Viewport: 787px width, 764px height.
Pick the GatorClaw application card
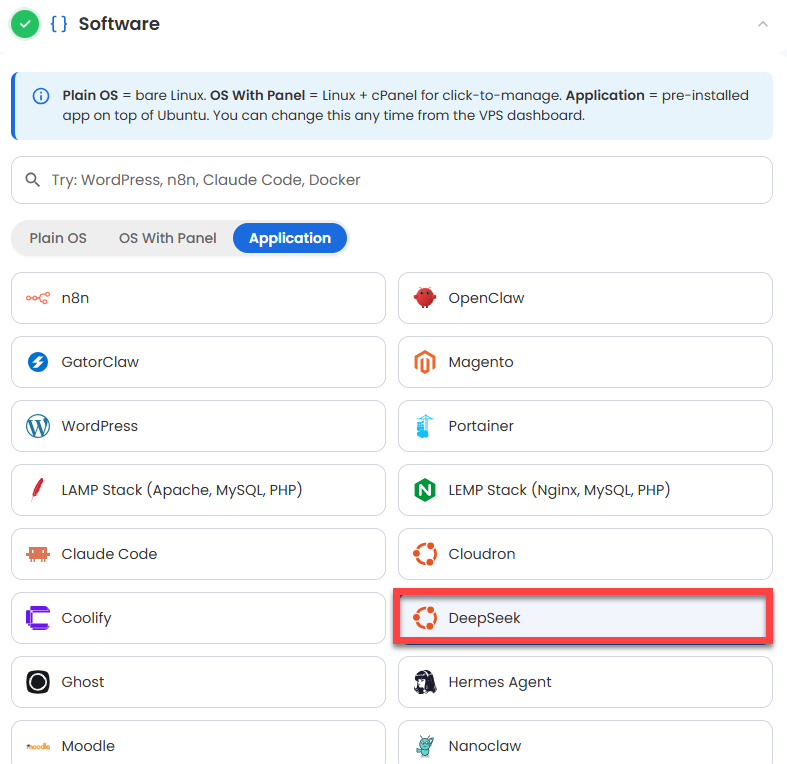198,362
